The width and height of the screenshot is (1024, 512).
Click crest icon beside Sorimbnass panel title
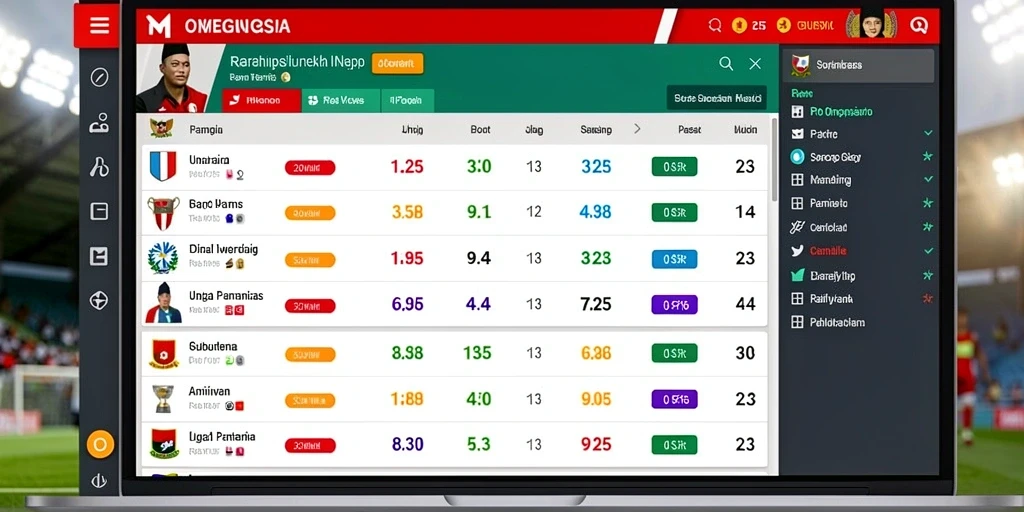(x=801, y=65)
